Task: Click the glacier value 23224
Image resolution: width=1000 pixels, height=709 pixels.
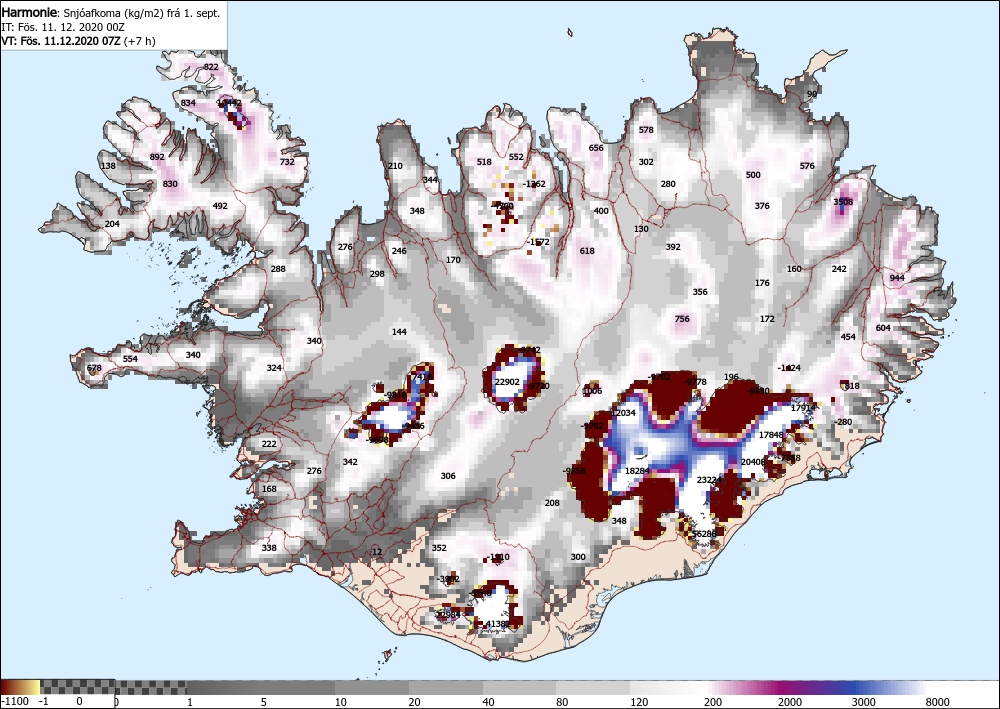Action: 709,480
